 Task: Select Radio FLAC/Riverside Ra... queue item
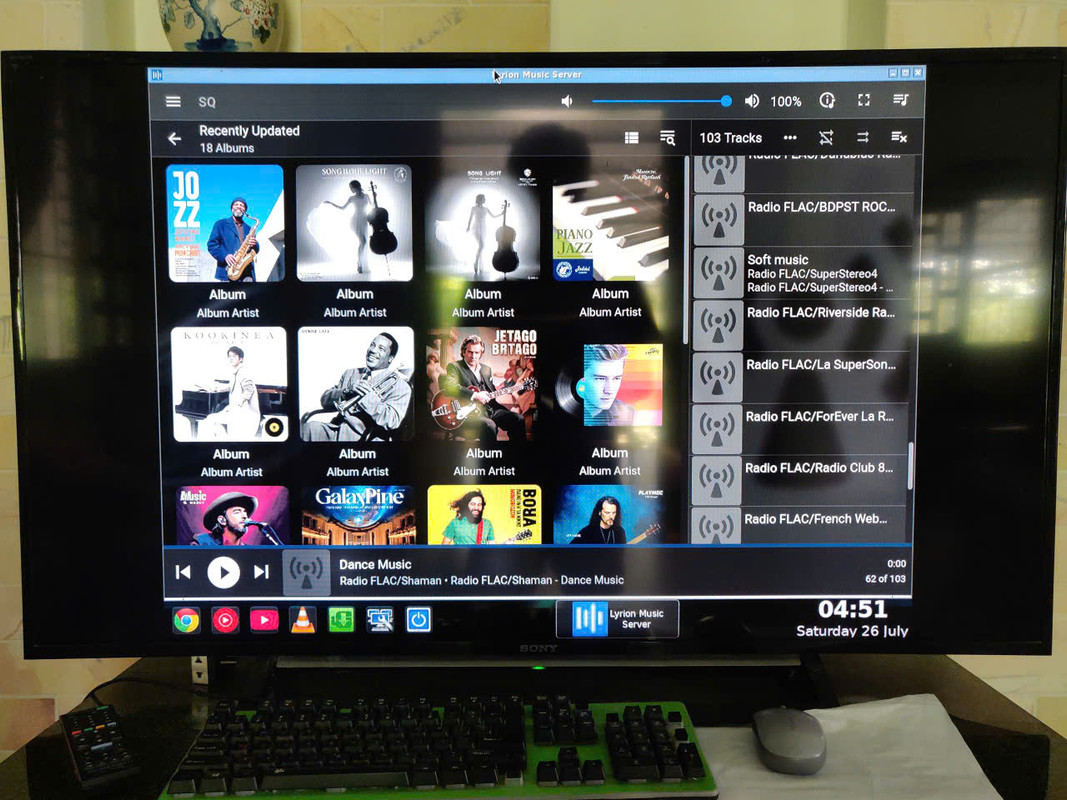[800, 325]
